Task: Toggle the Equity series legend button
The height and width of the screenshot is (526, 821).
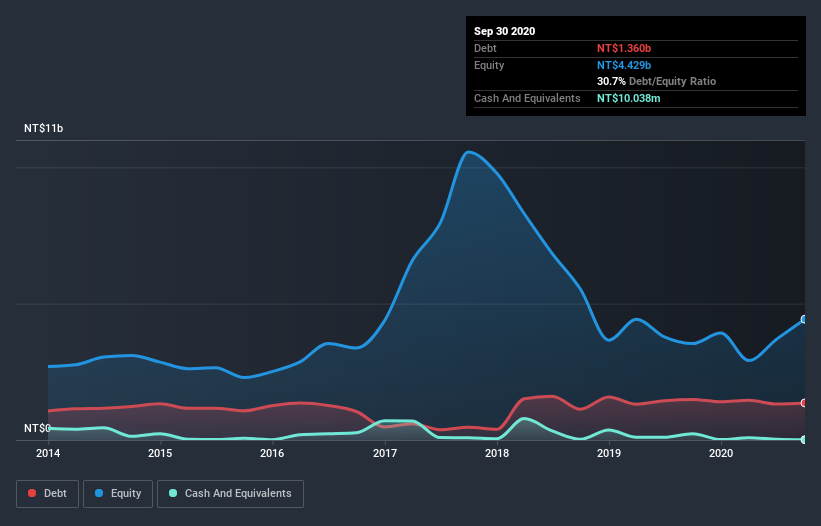Action: (x=118, y=494)
